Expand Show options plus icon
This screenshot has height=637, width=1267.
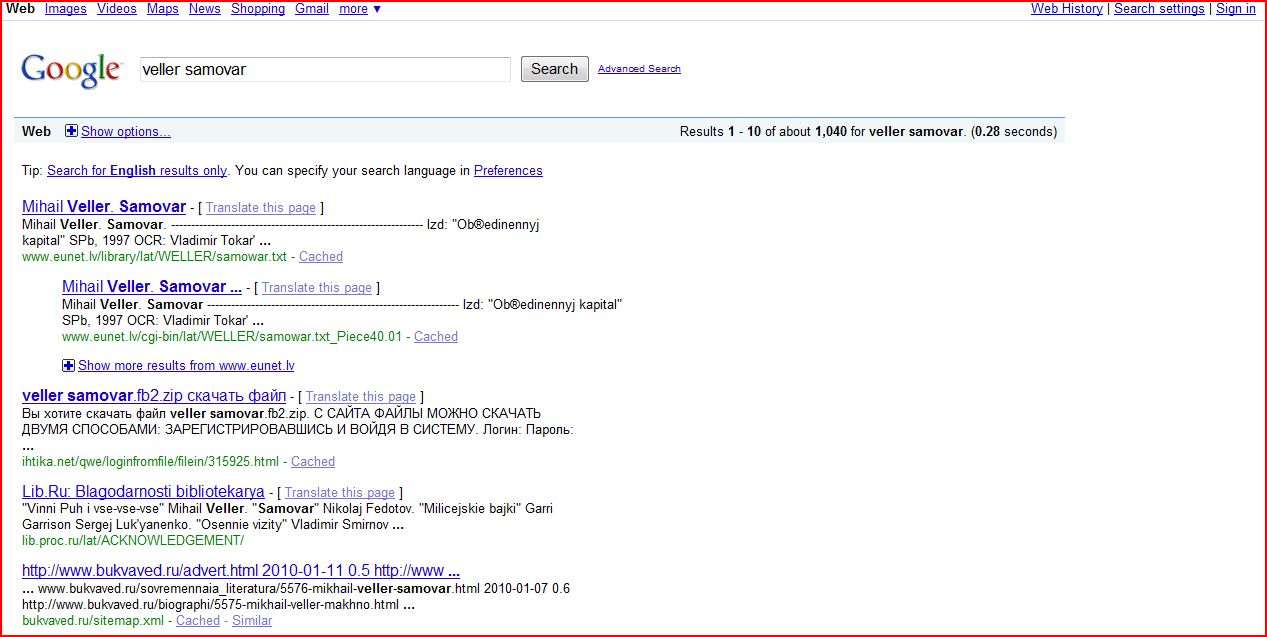pyautogui.click(x=71, y=131)
